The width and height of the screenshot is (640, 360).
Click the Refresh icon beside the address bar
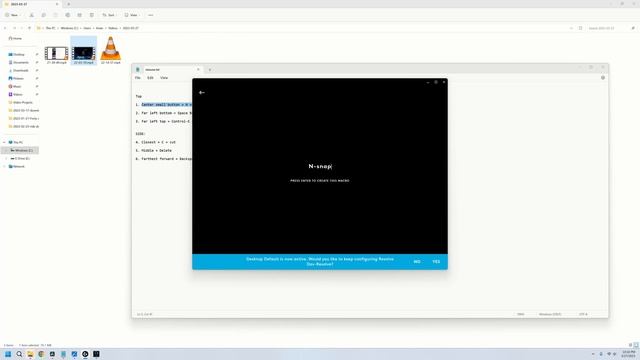click(580, 28)
